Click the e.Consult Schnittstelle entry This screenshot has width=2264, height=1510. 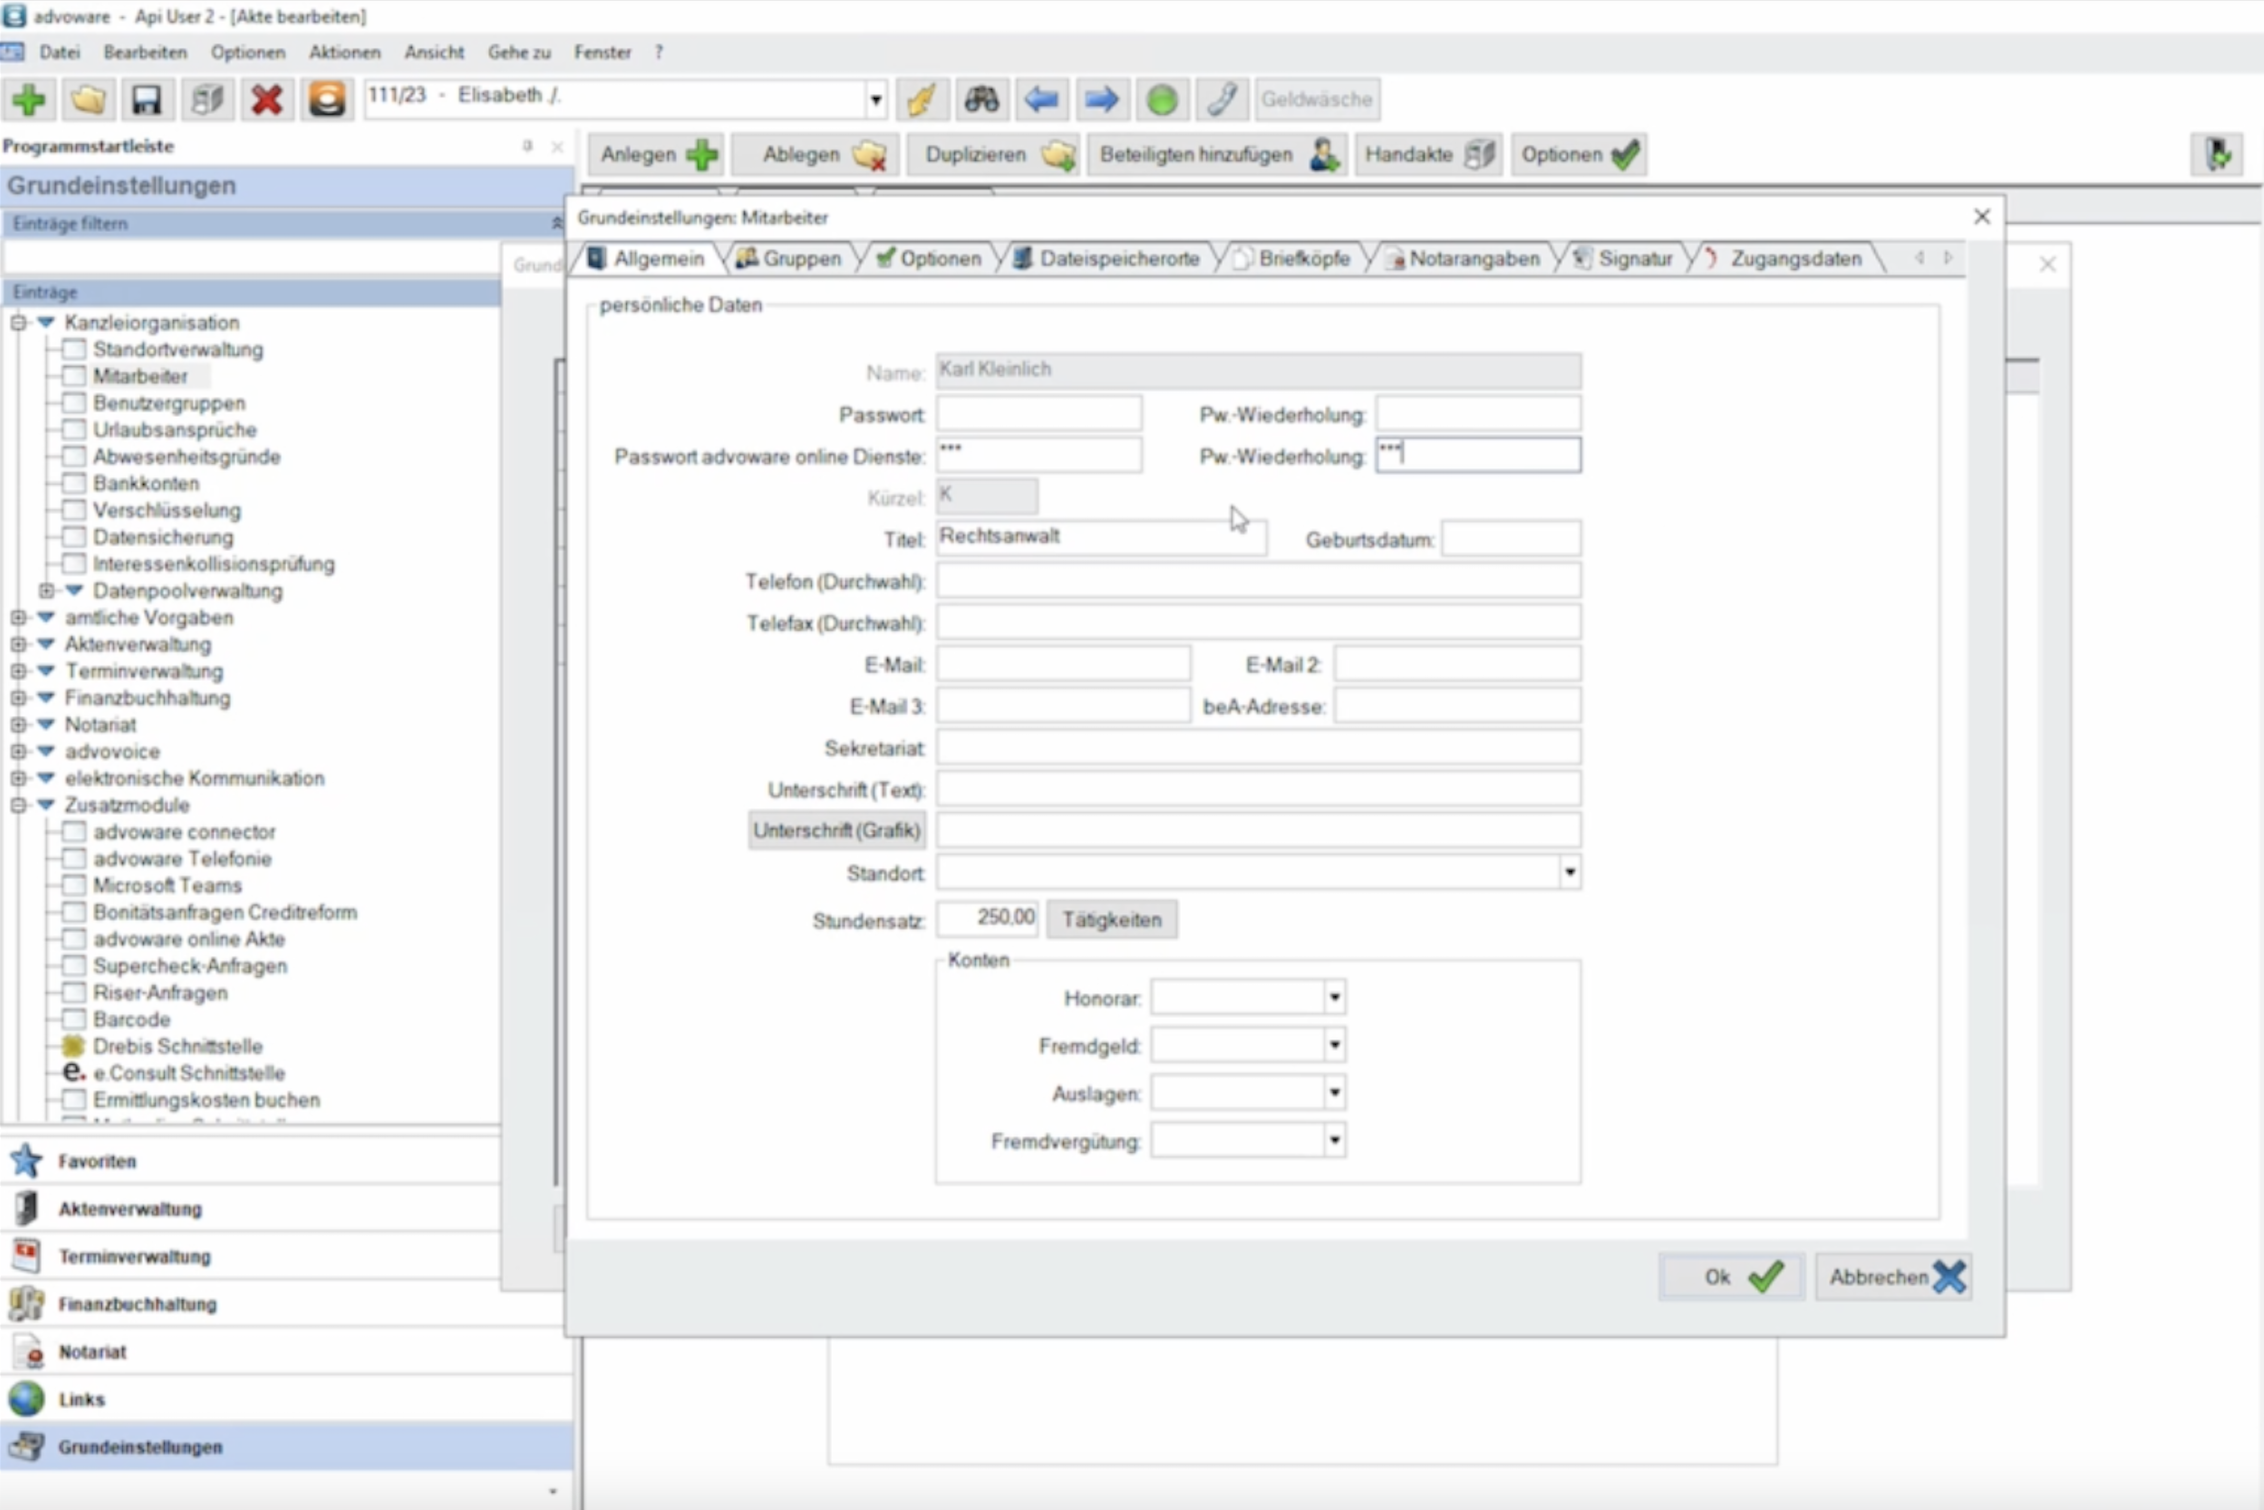tap(188, 1073)
